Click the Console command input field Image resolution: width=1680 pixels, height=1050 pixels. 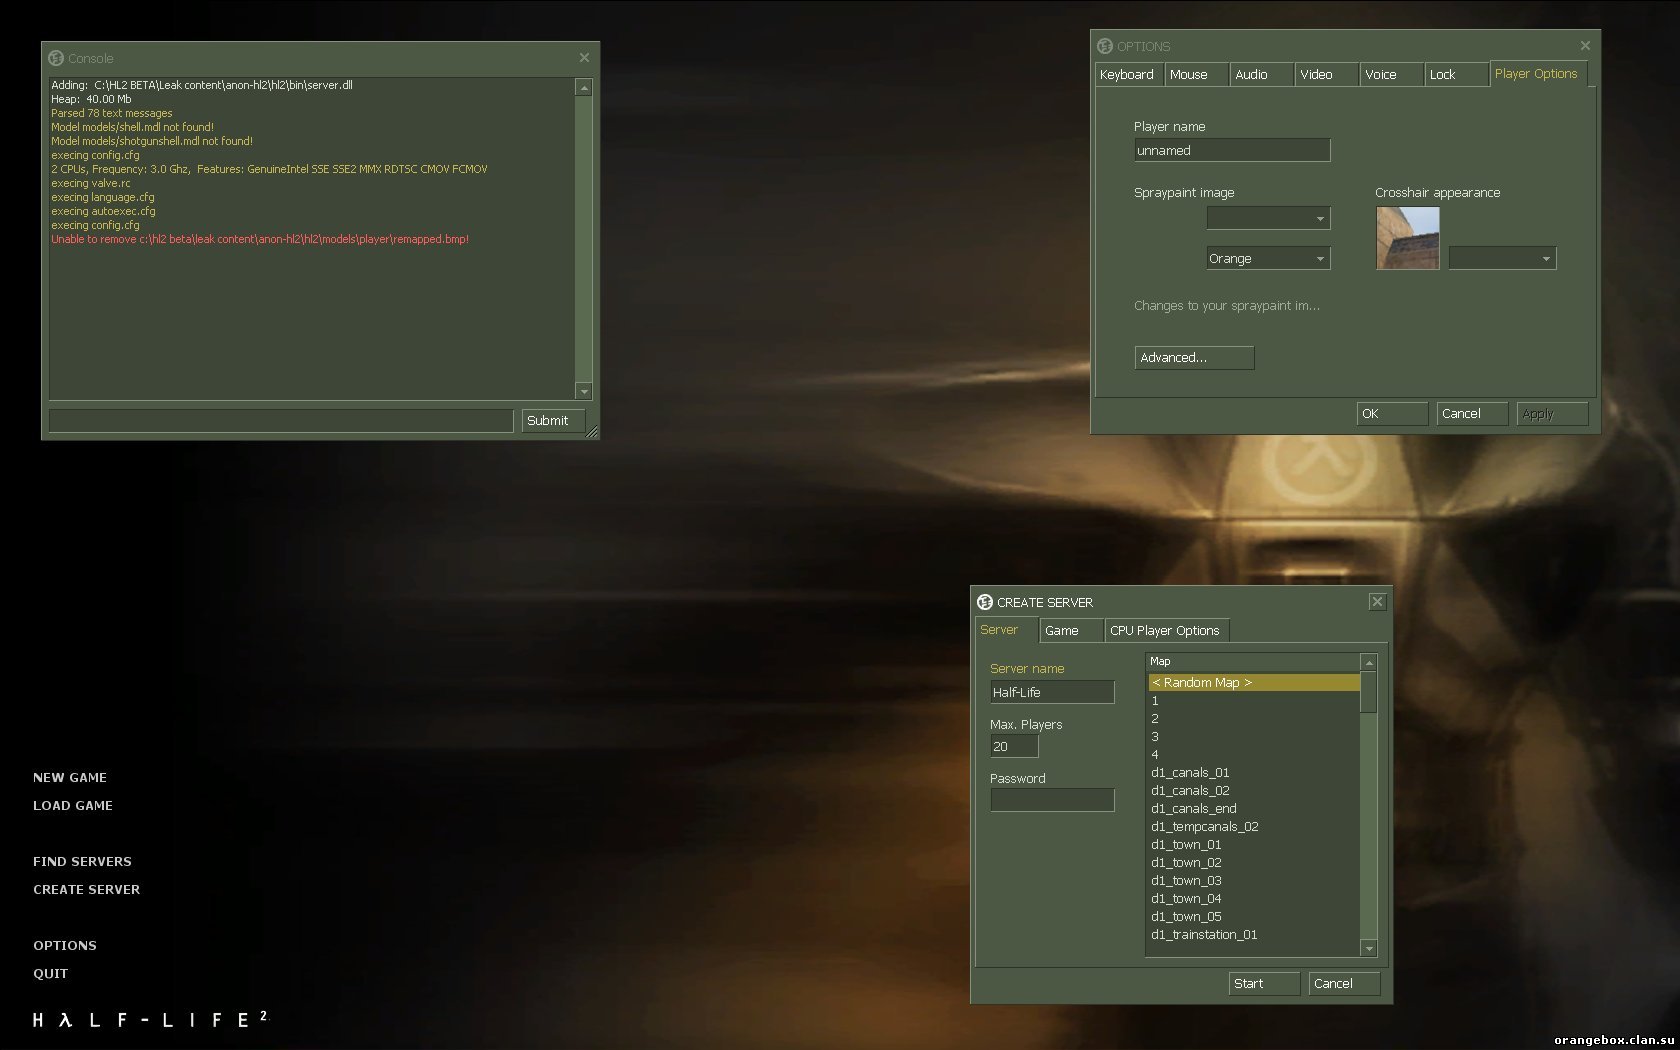coord(281,421)
